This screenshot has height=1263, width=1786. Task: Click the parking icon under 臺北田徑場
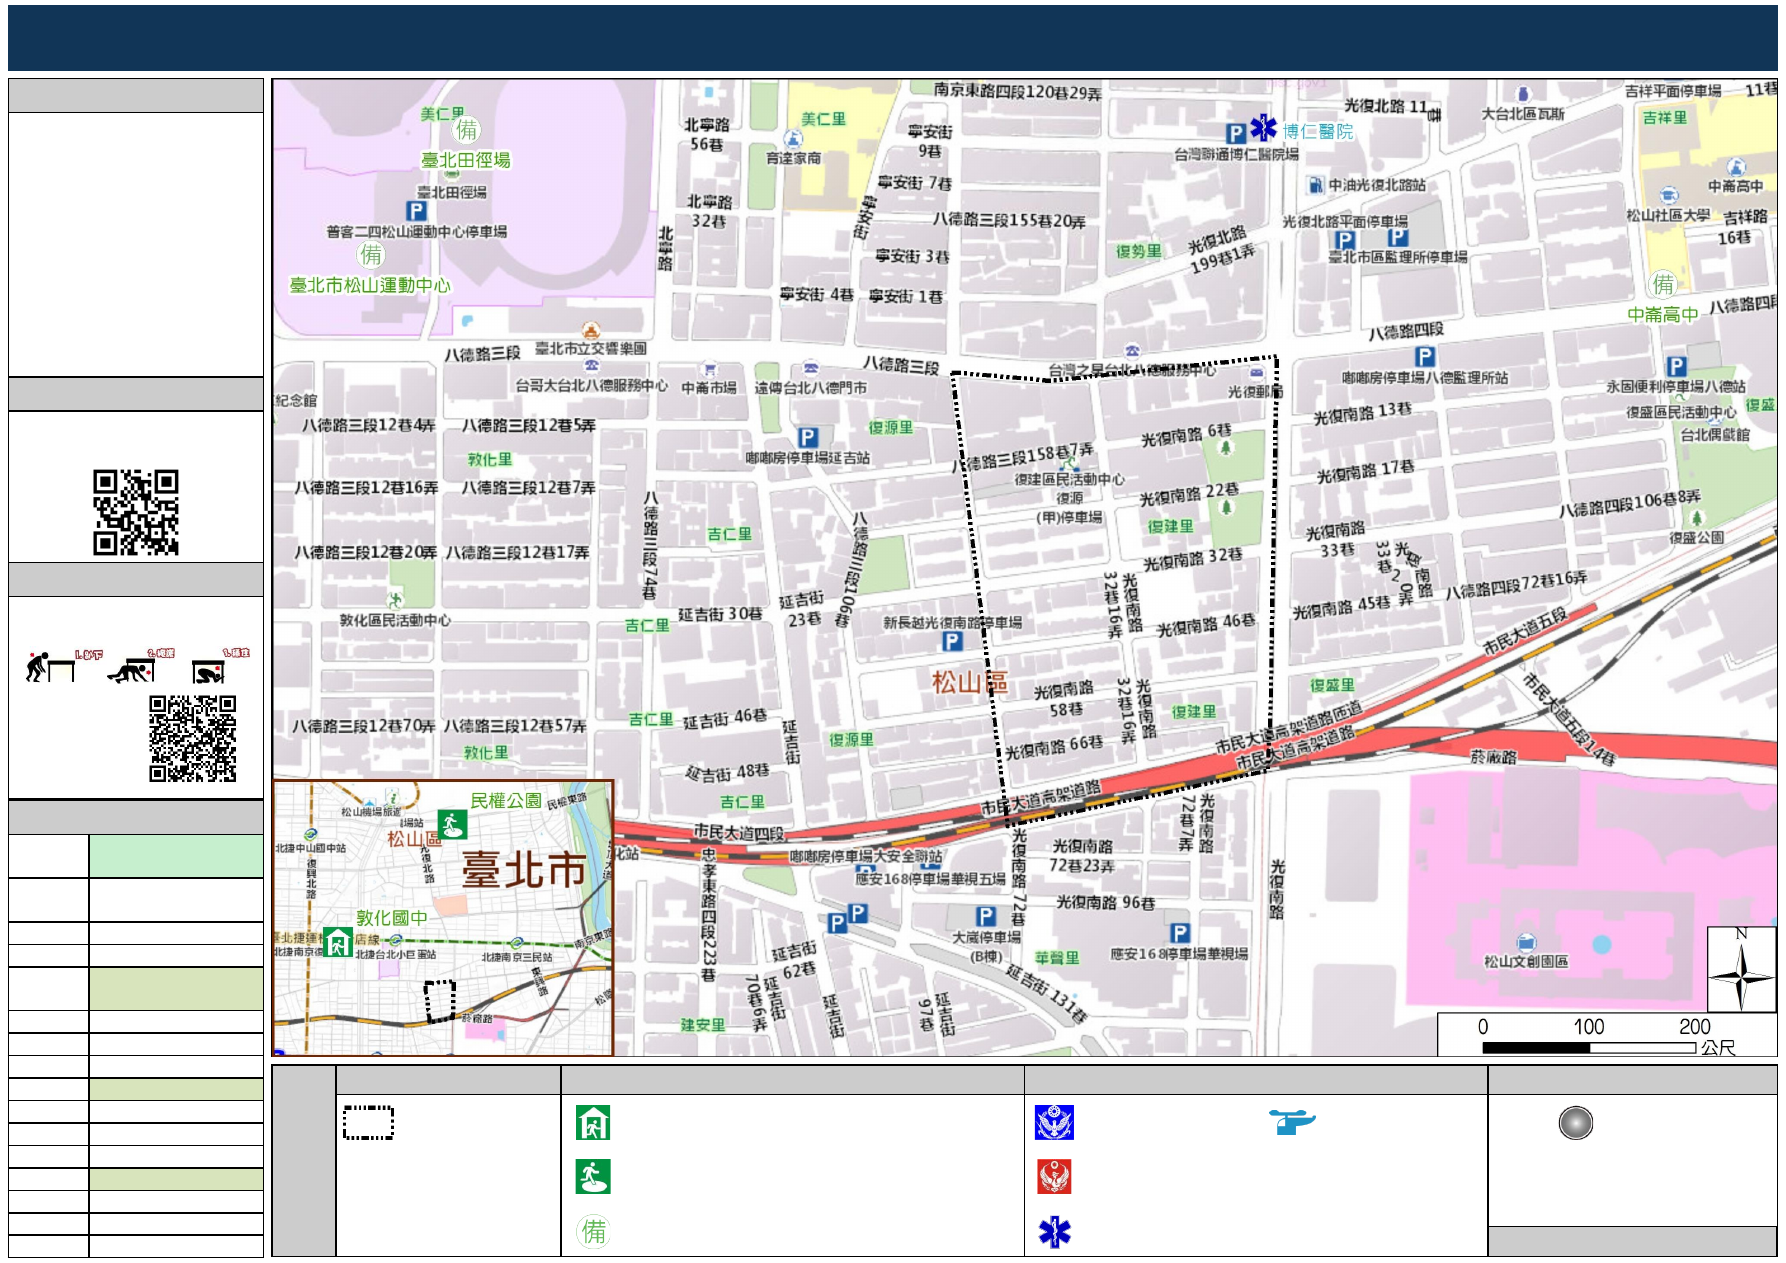tap(417, 211)
